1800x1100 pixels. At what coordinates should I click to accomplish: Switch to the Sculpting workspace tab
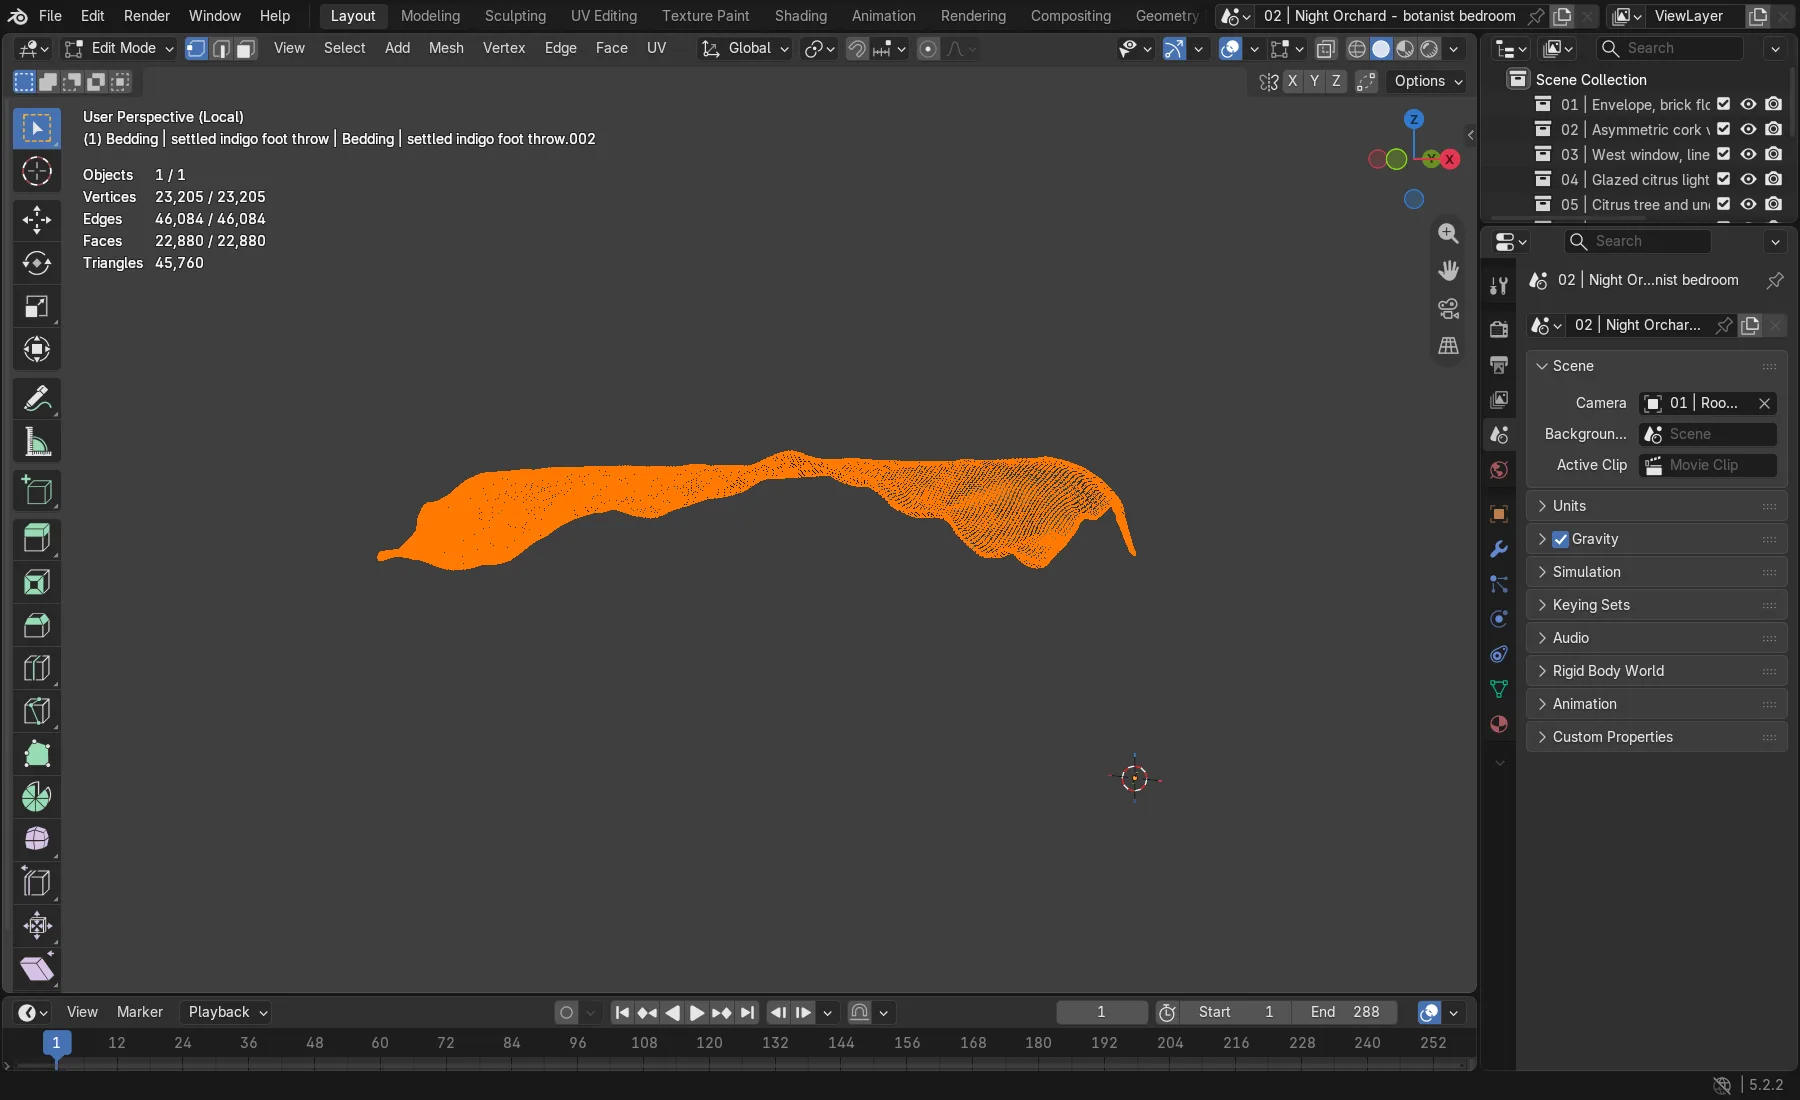pyautogui.click(x=515, y=16)
